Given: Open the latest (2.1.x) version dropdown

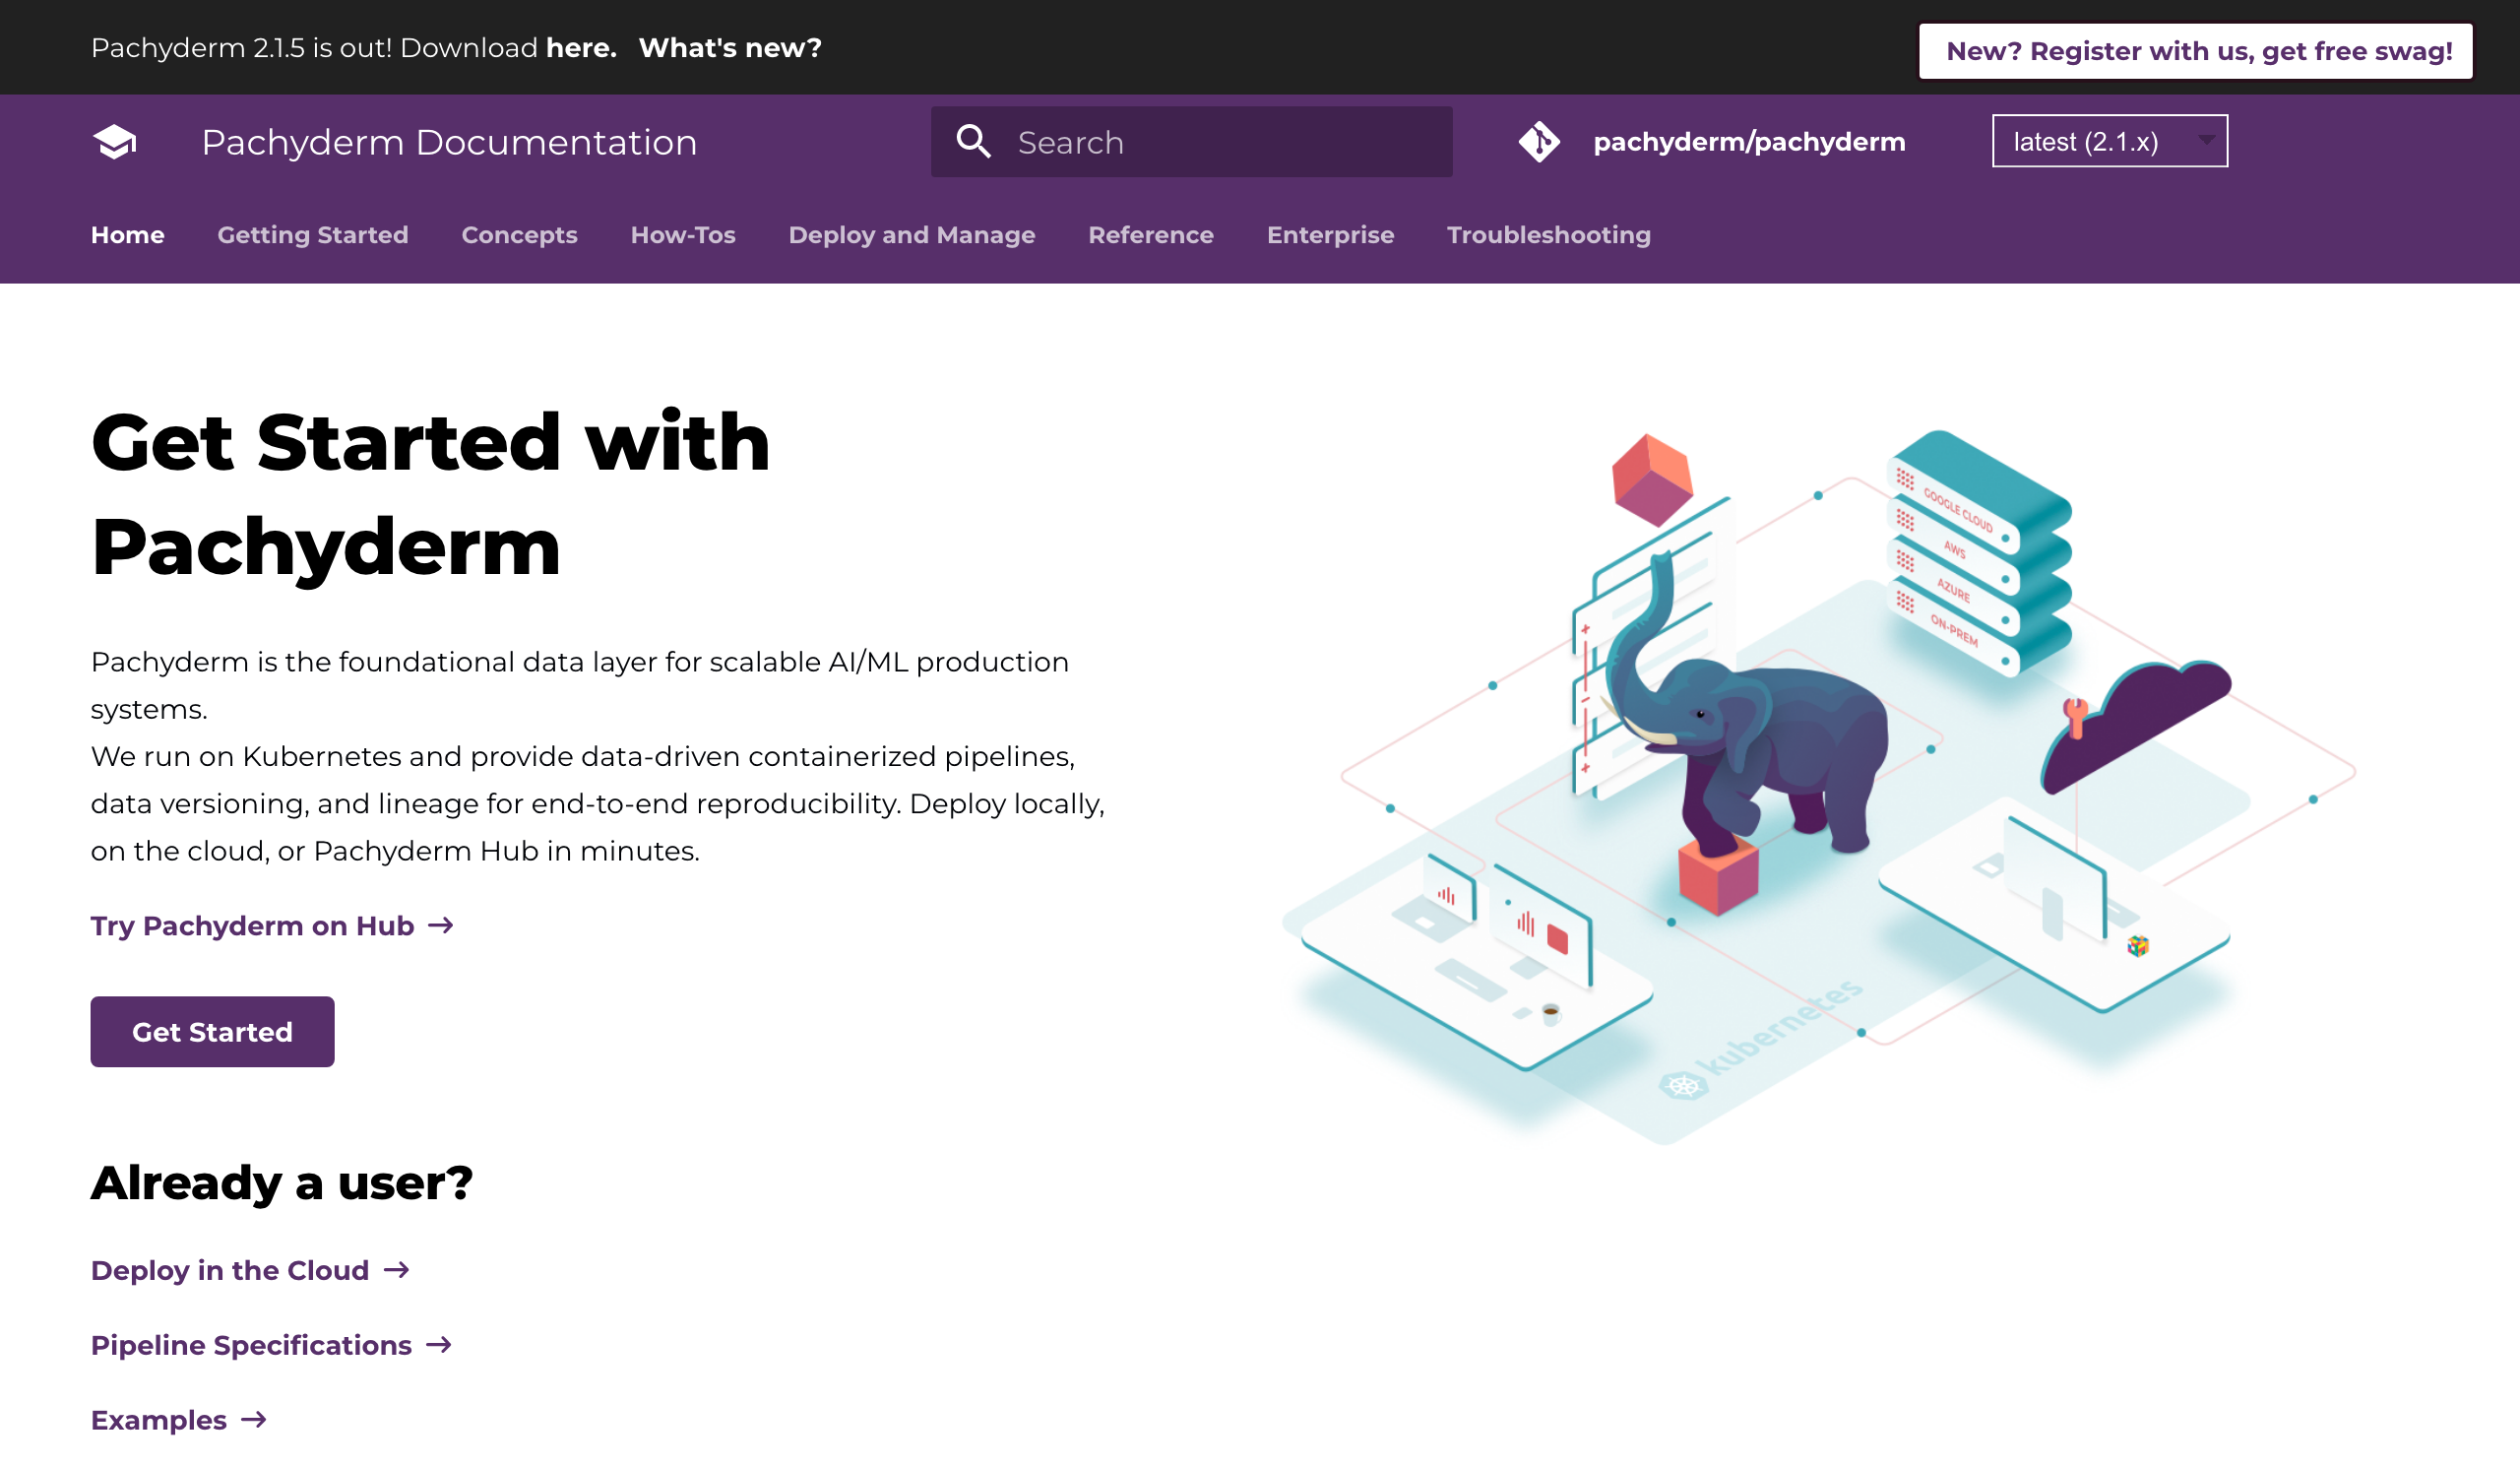Looking at the screenshot, I should 2109,141.
